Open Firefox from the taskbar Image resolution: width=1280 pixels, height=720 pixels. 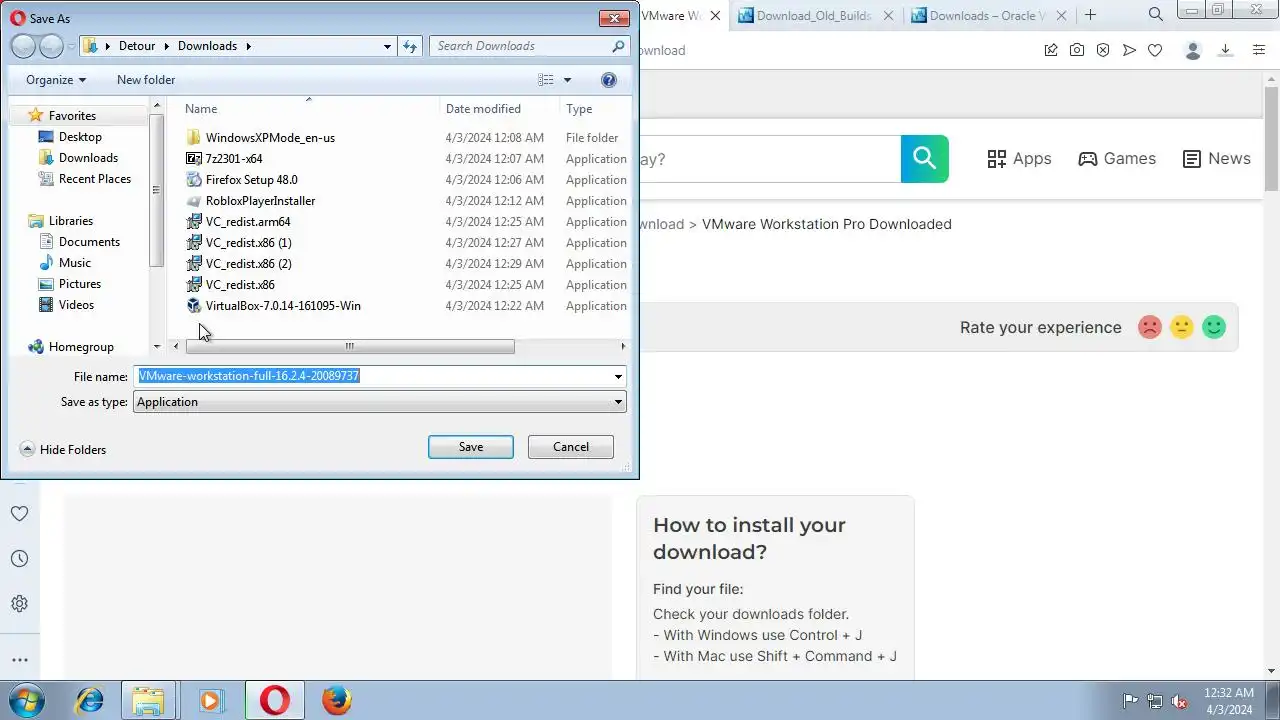337,700
